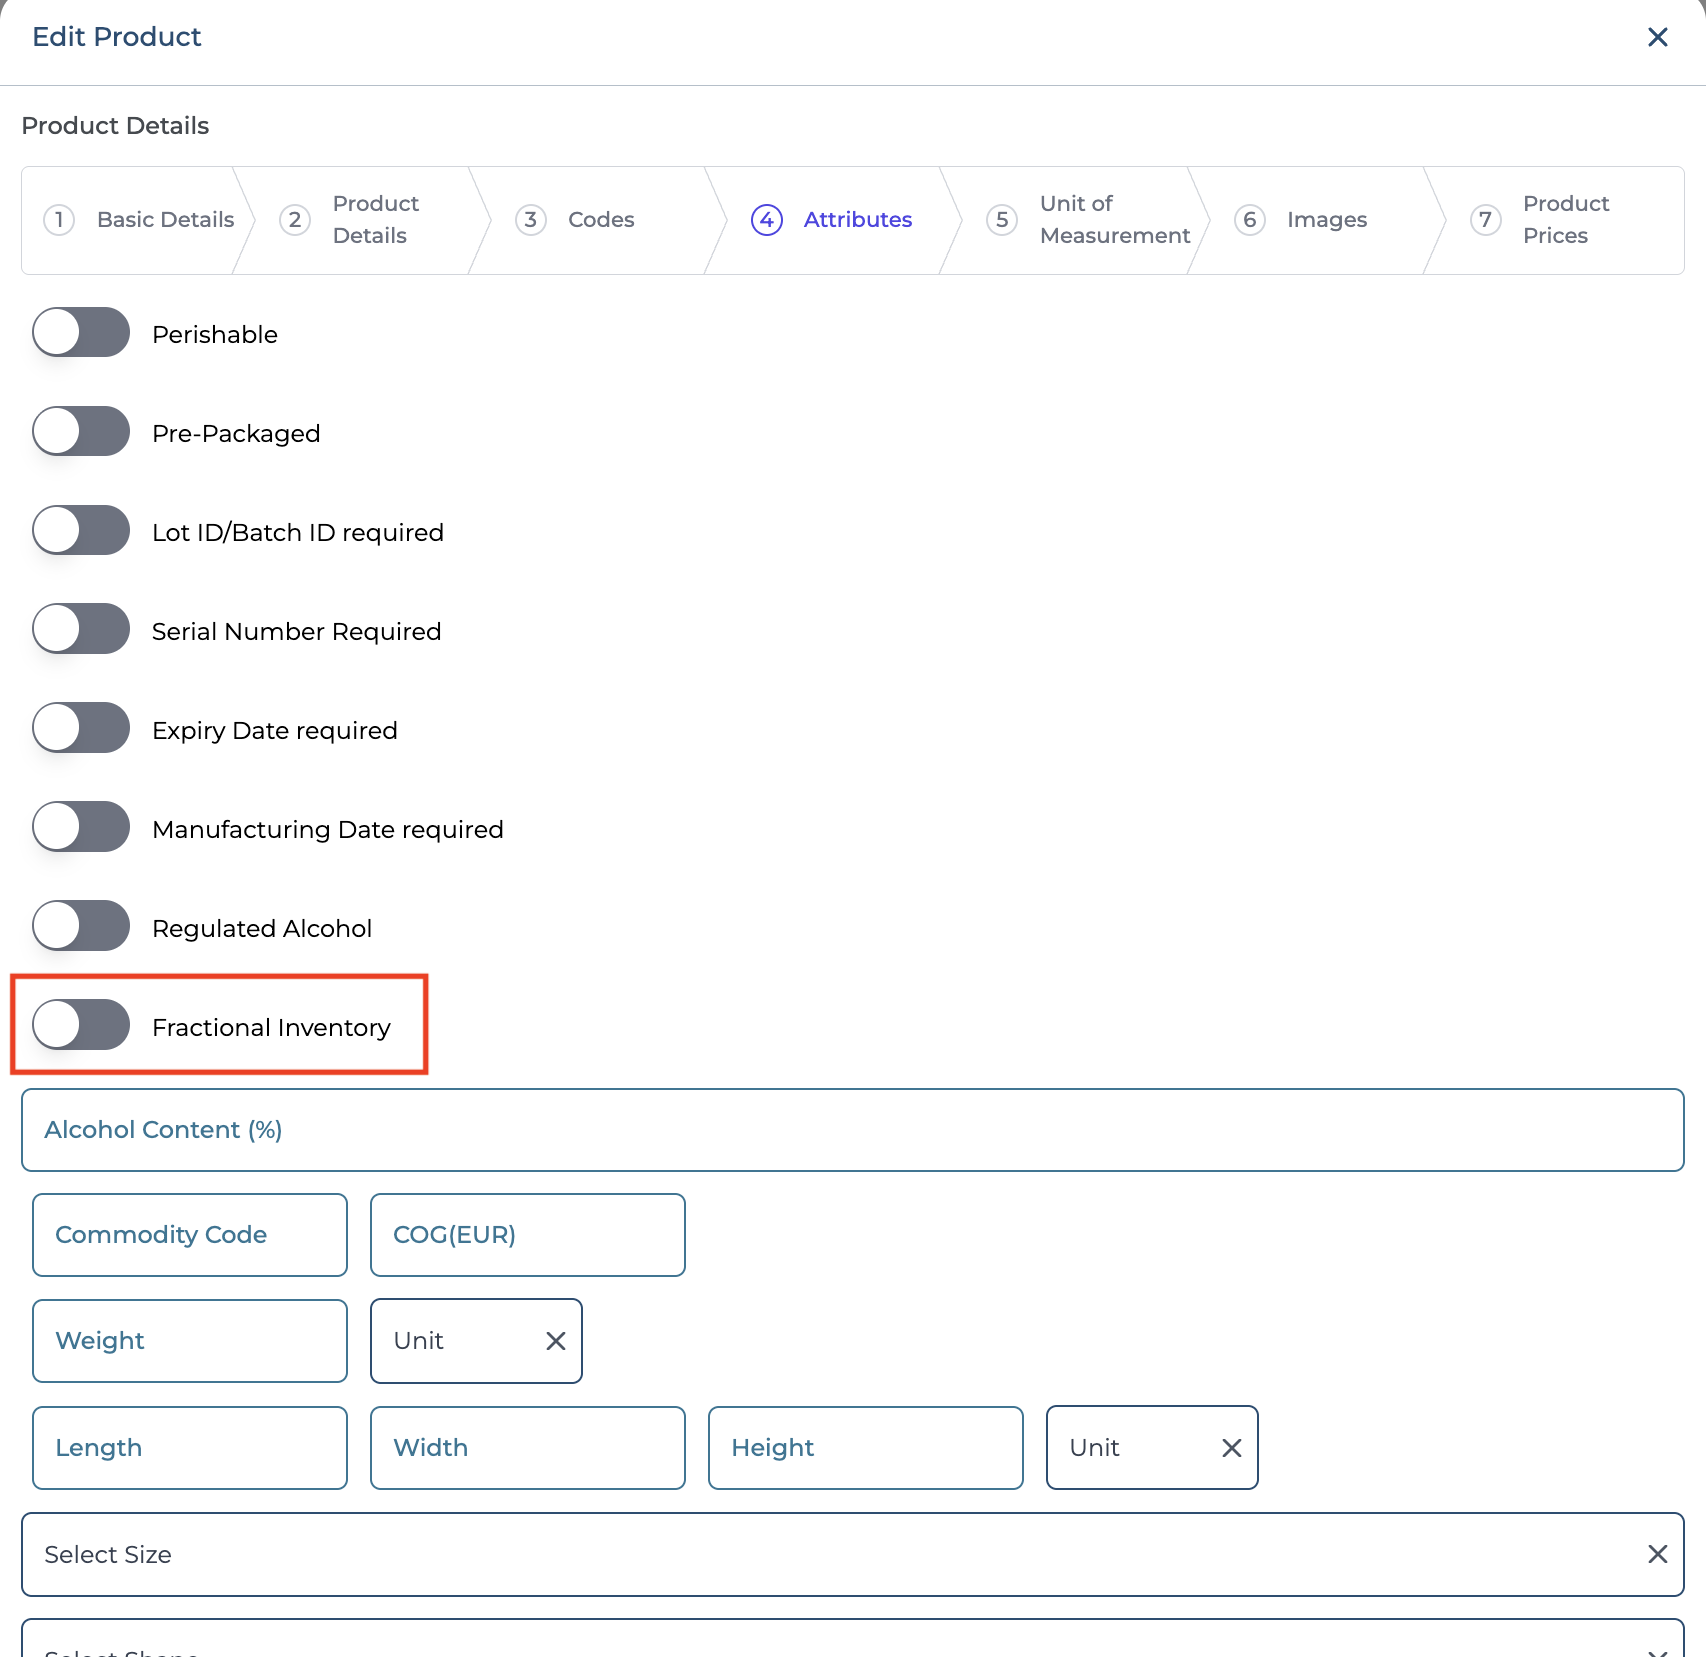Focus the Commodity Code input

pyautogui.click(x=190, y=1235)
